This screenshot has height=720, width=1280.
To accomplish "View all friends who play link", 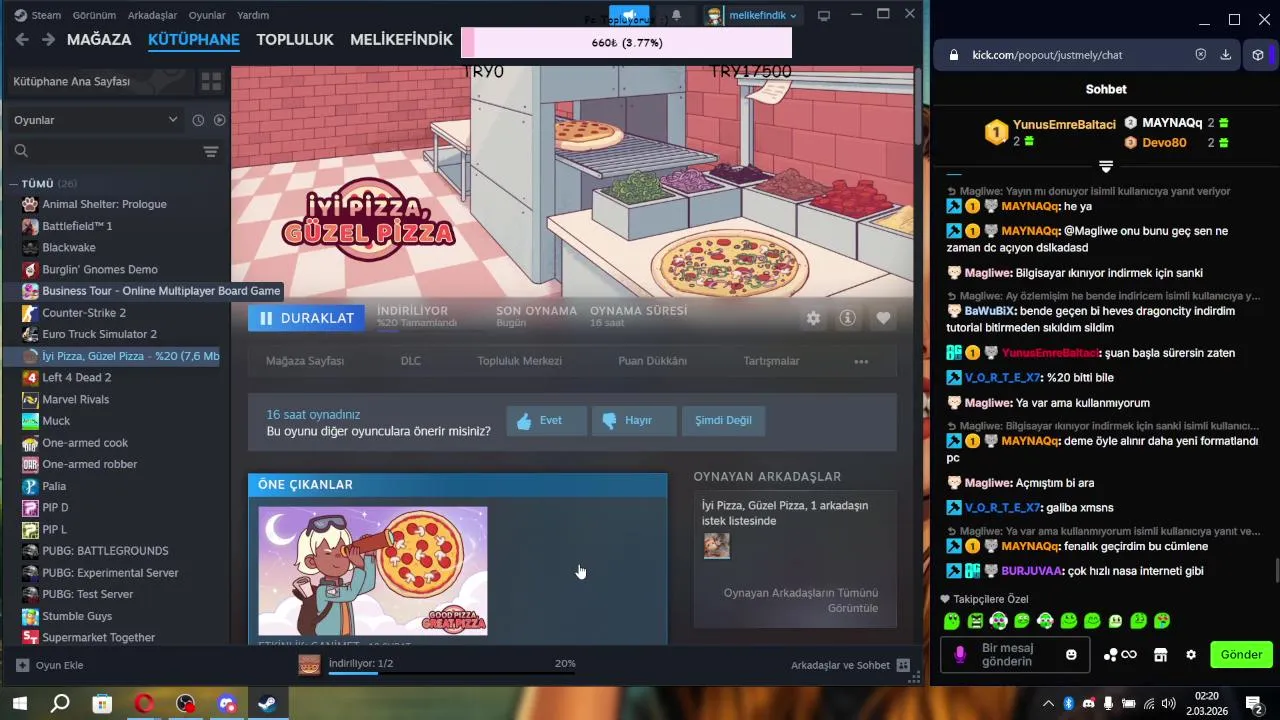I will pyautogui.click(x=801, y=600).
